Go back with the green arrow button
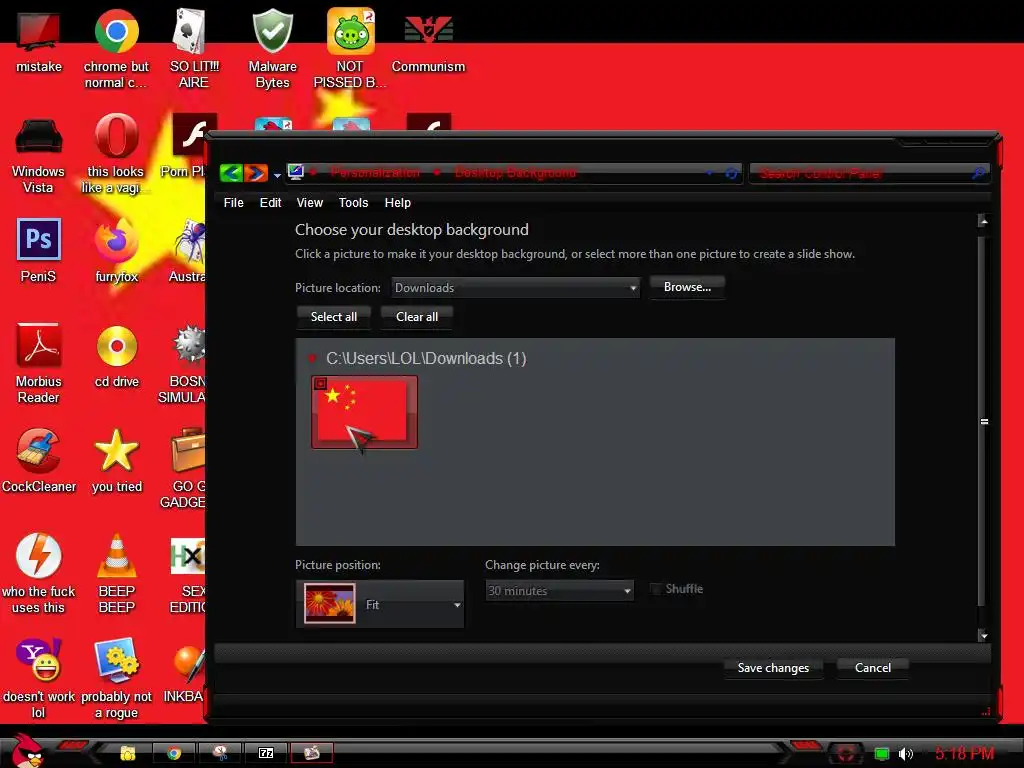 pyautogui.click(x=231, y=173)
